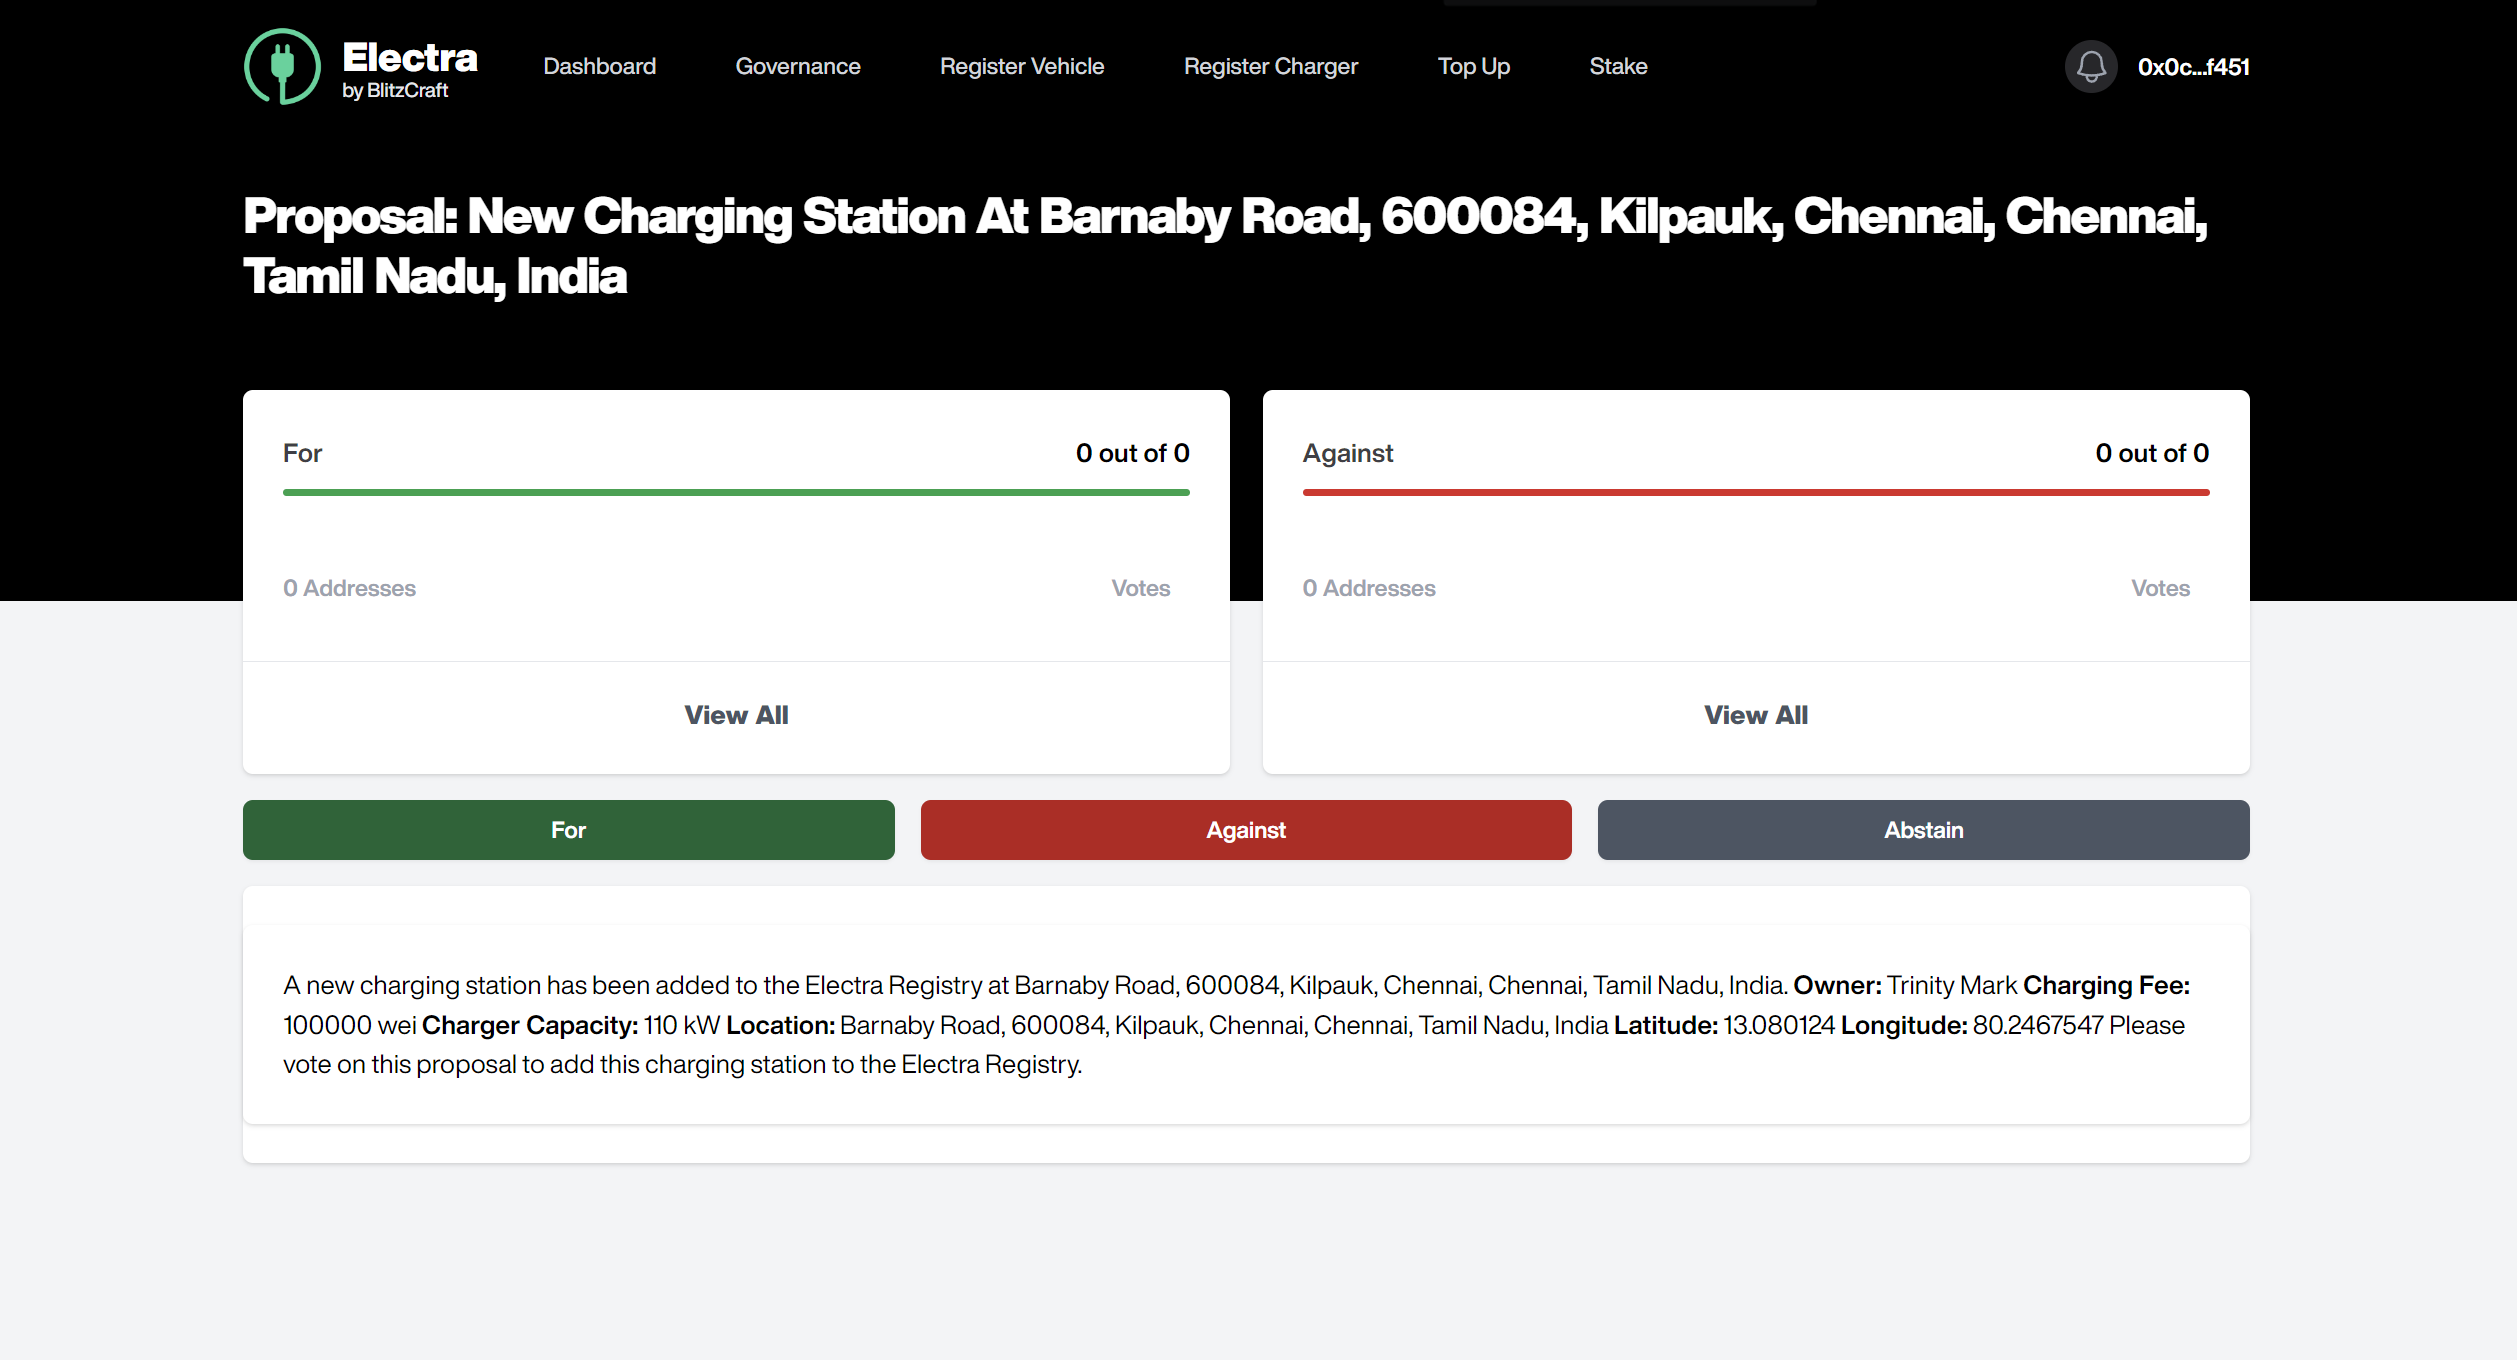This screenshot has height=1360, width=2517.
Task: Click the Abstain vote button
Action: click(1923, 830)
